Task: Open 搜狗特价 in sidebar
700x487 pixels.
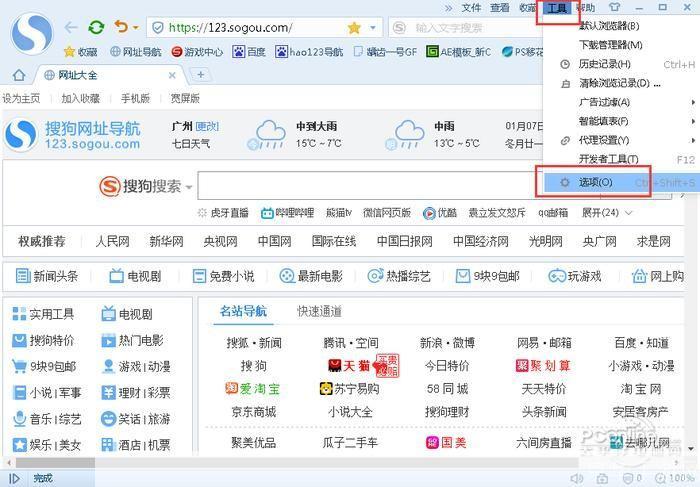Action: point(43,341)
